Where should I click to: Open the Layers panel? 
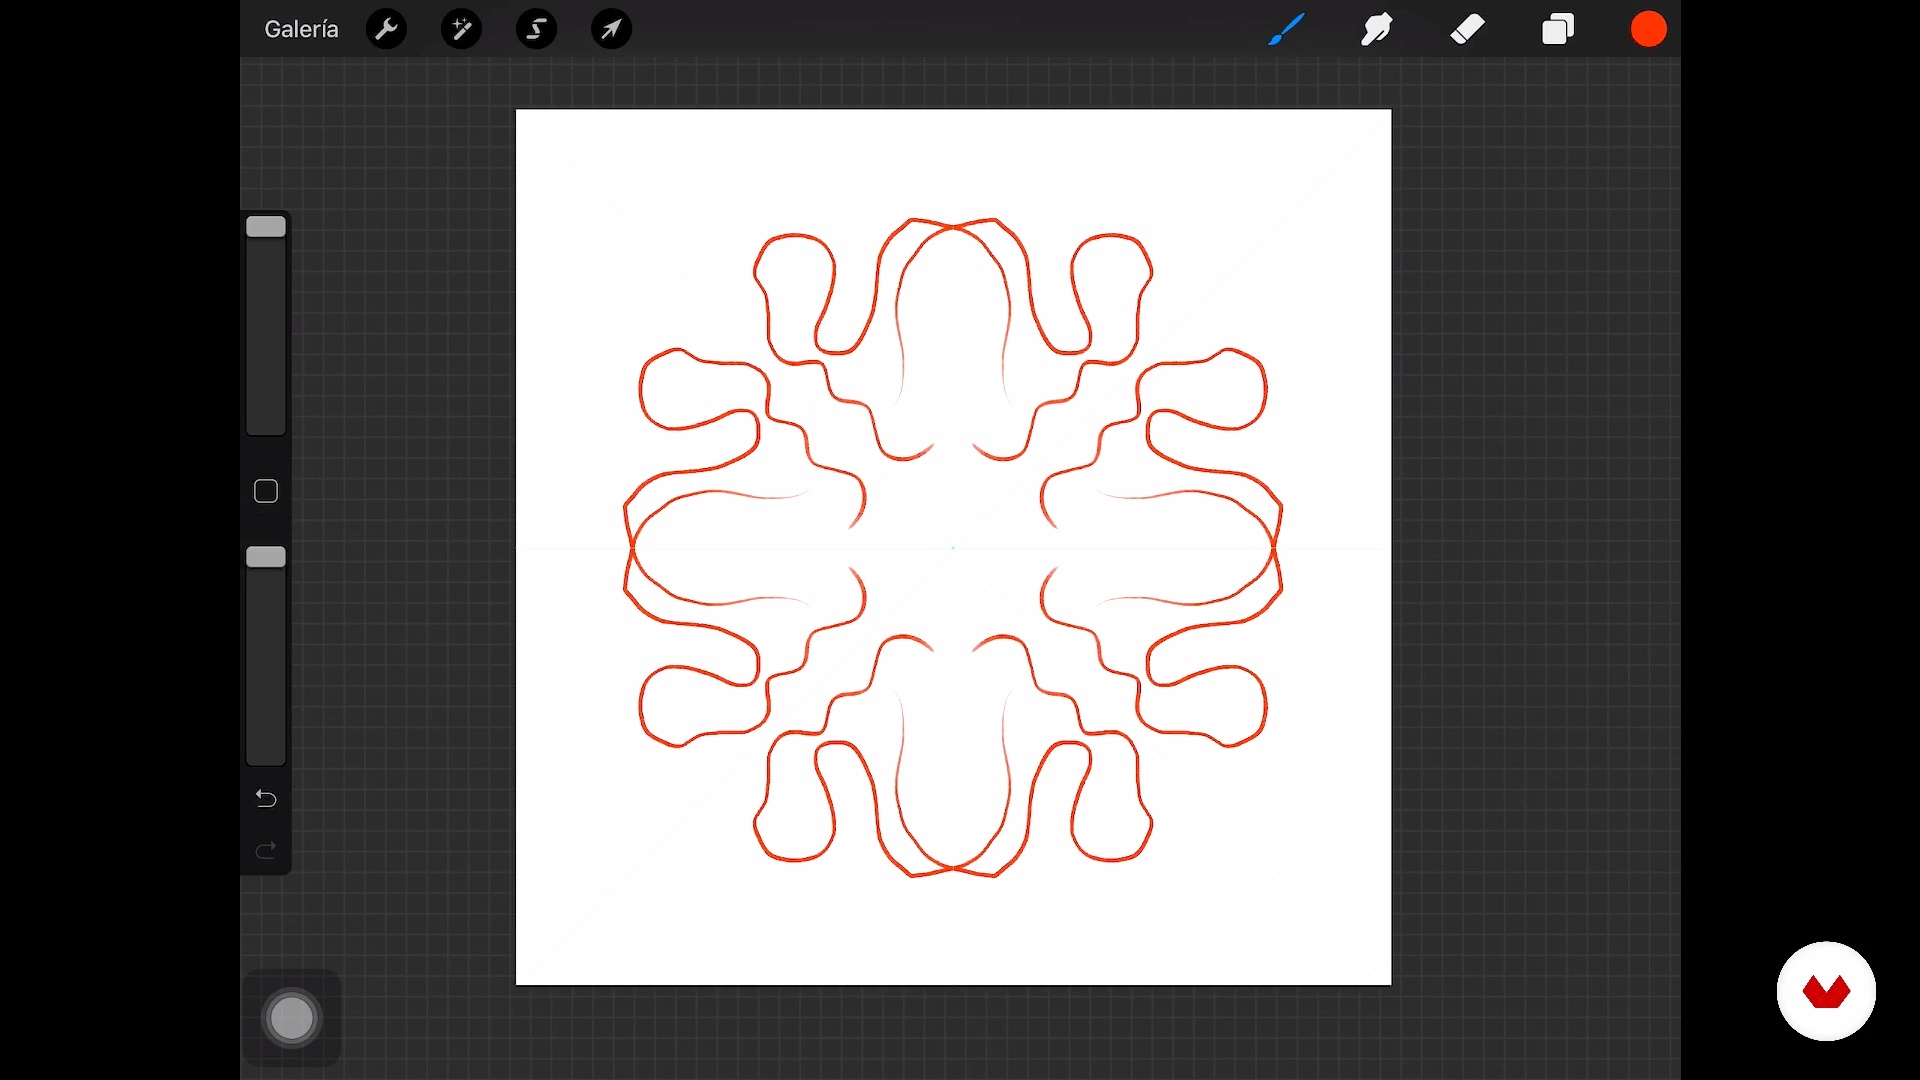click(1558, 30)
